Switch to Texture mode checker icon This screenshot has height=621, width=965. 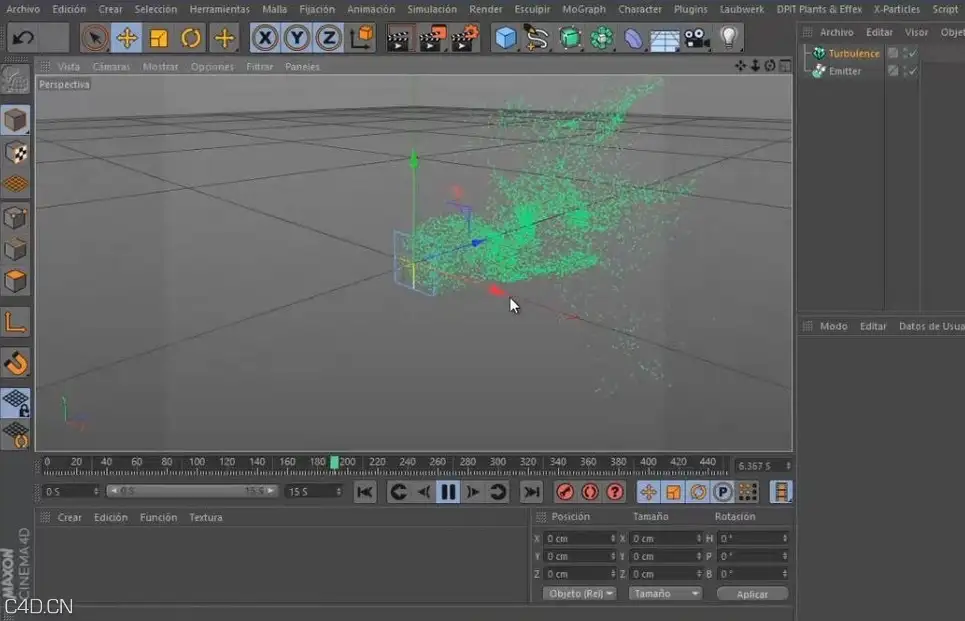(x=15, y=152)
